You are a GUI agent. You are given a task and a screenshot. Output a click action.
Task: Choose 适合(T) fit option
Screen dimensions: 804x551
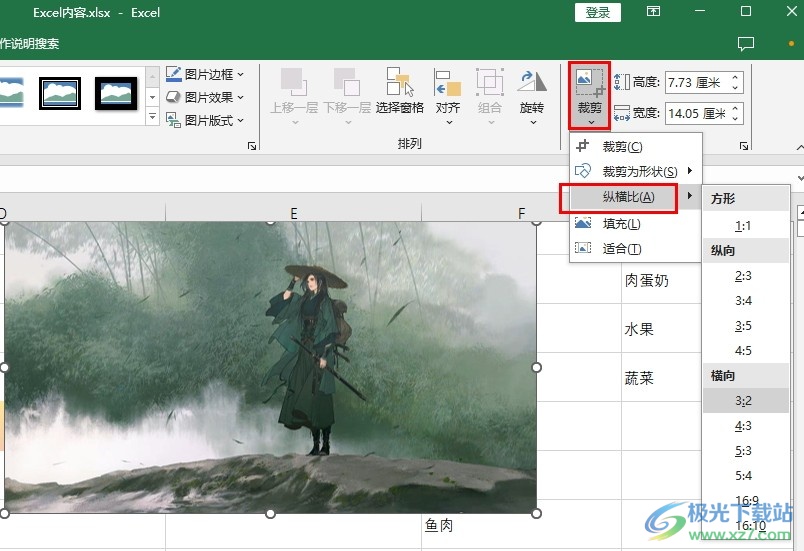pos(635,249)
